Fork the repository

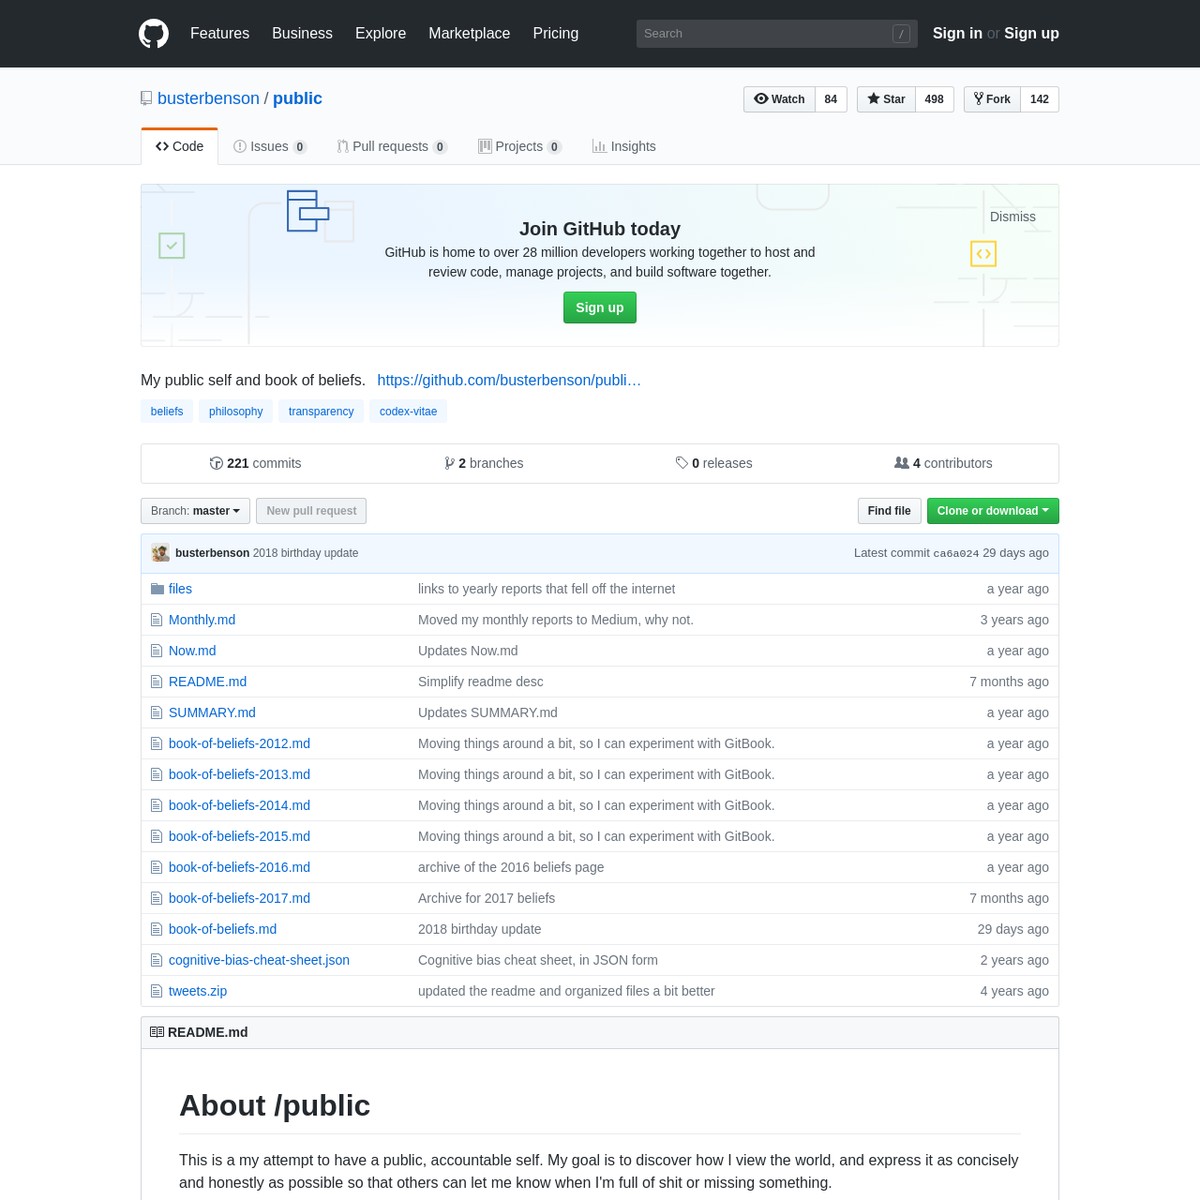click(x=992, y=99)
